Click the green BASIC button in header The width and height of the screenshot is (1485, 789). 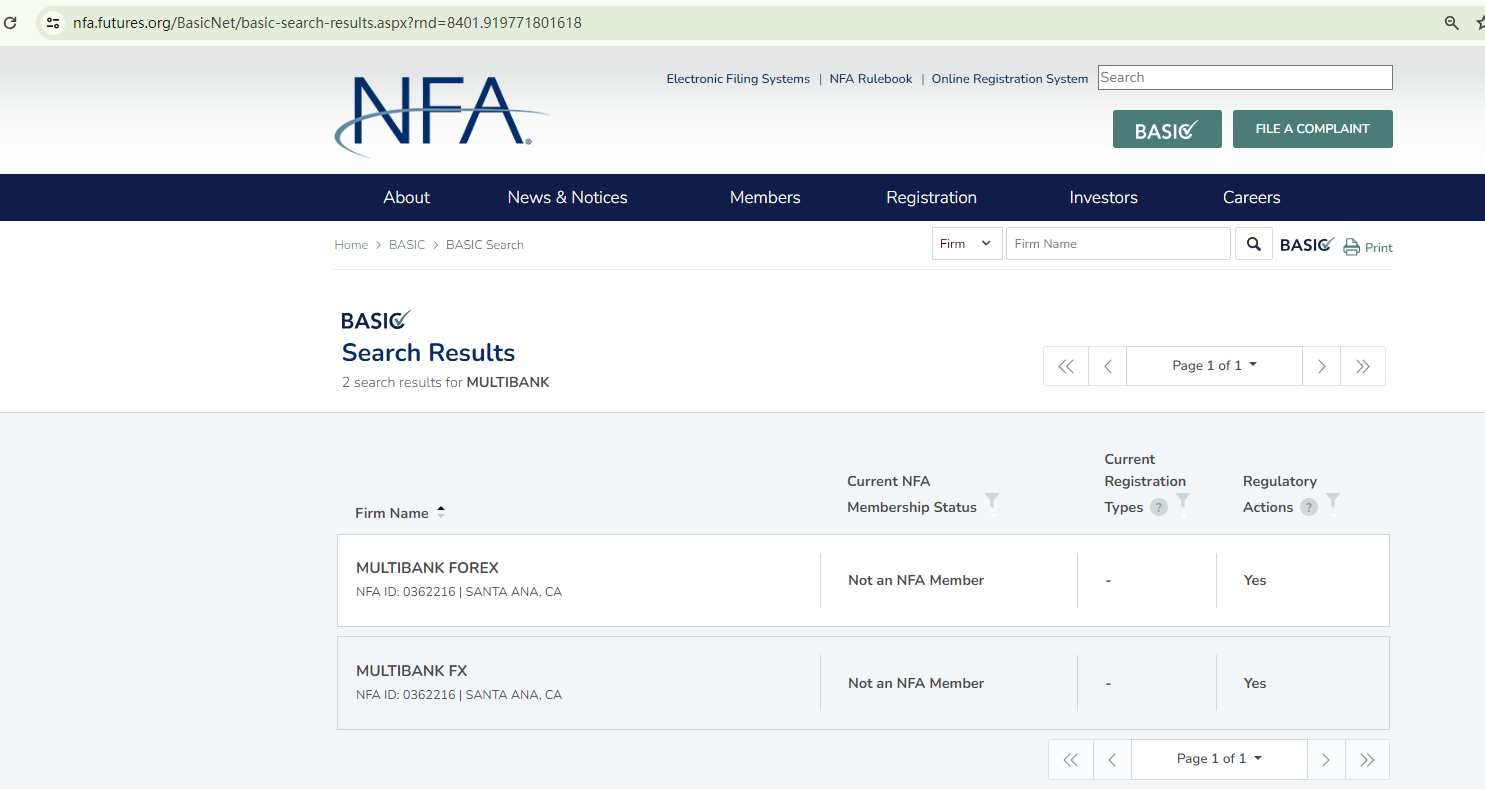click(x=1166, y=130)
